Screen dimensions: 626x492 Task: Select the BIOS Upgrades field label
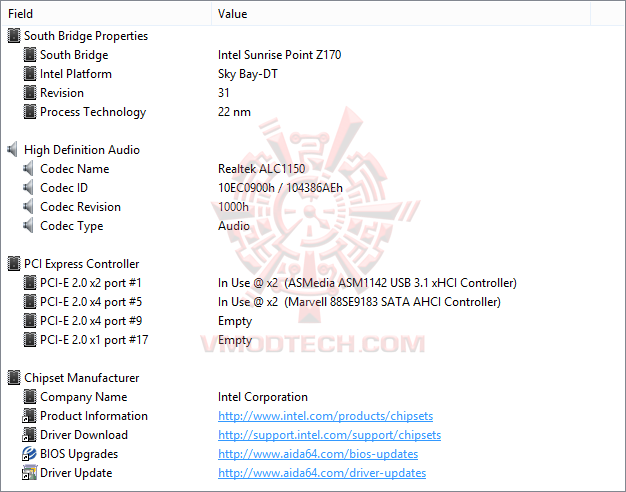(79, 454)
